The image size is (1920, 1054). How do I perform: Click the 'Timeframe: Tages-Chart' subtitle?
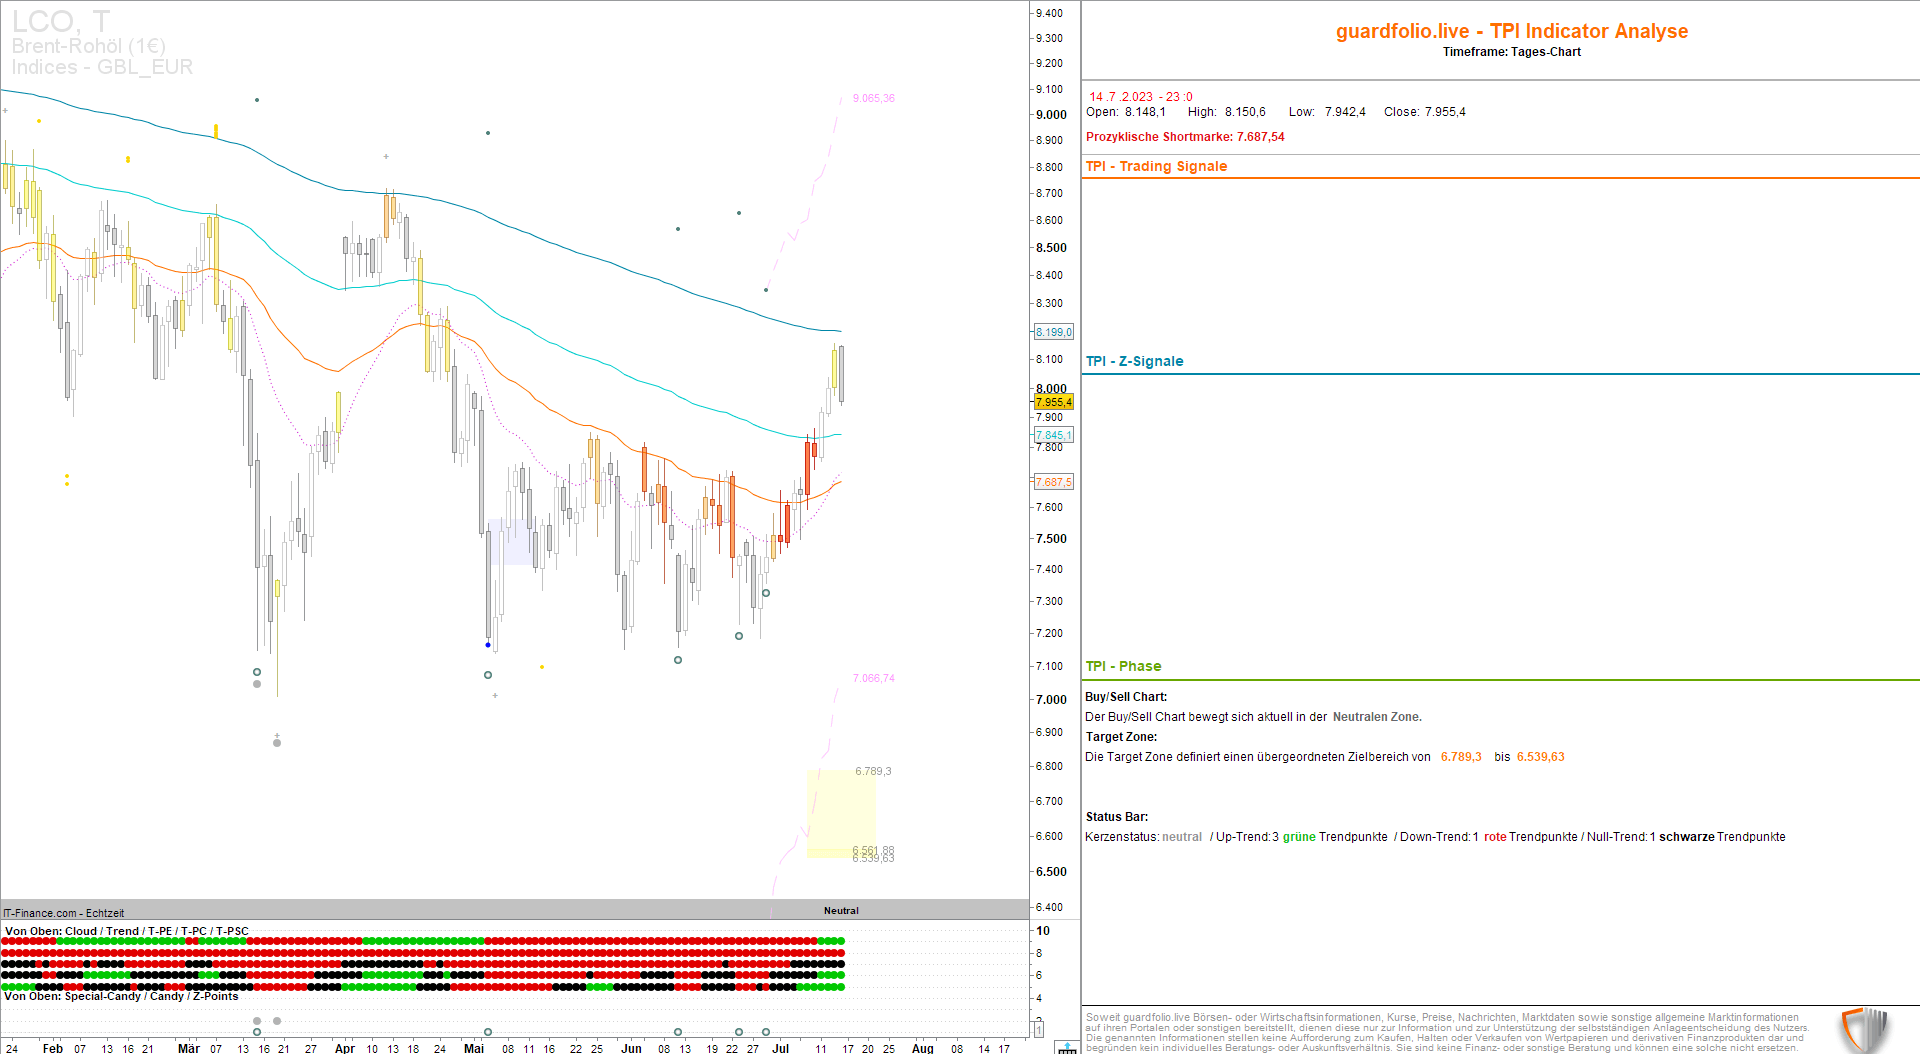1511,52
